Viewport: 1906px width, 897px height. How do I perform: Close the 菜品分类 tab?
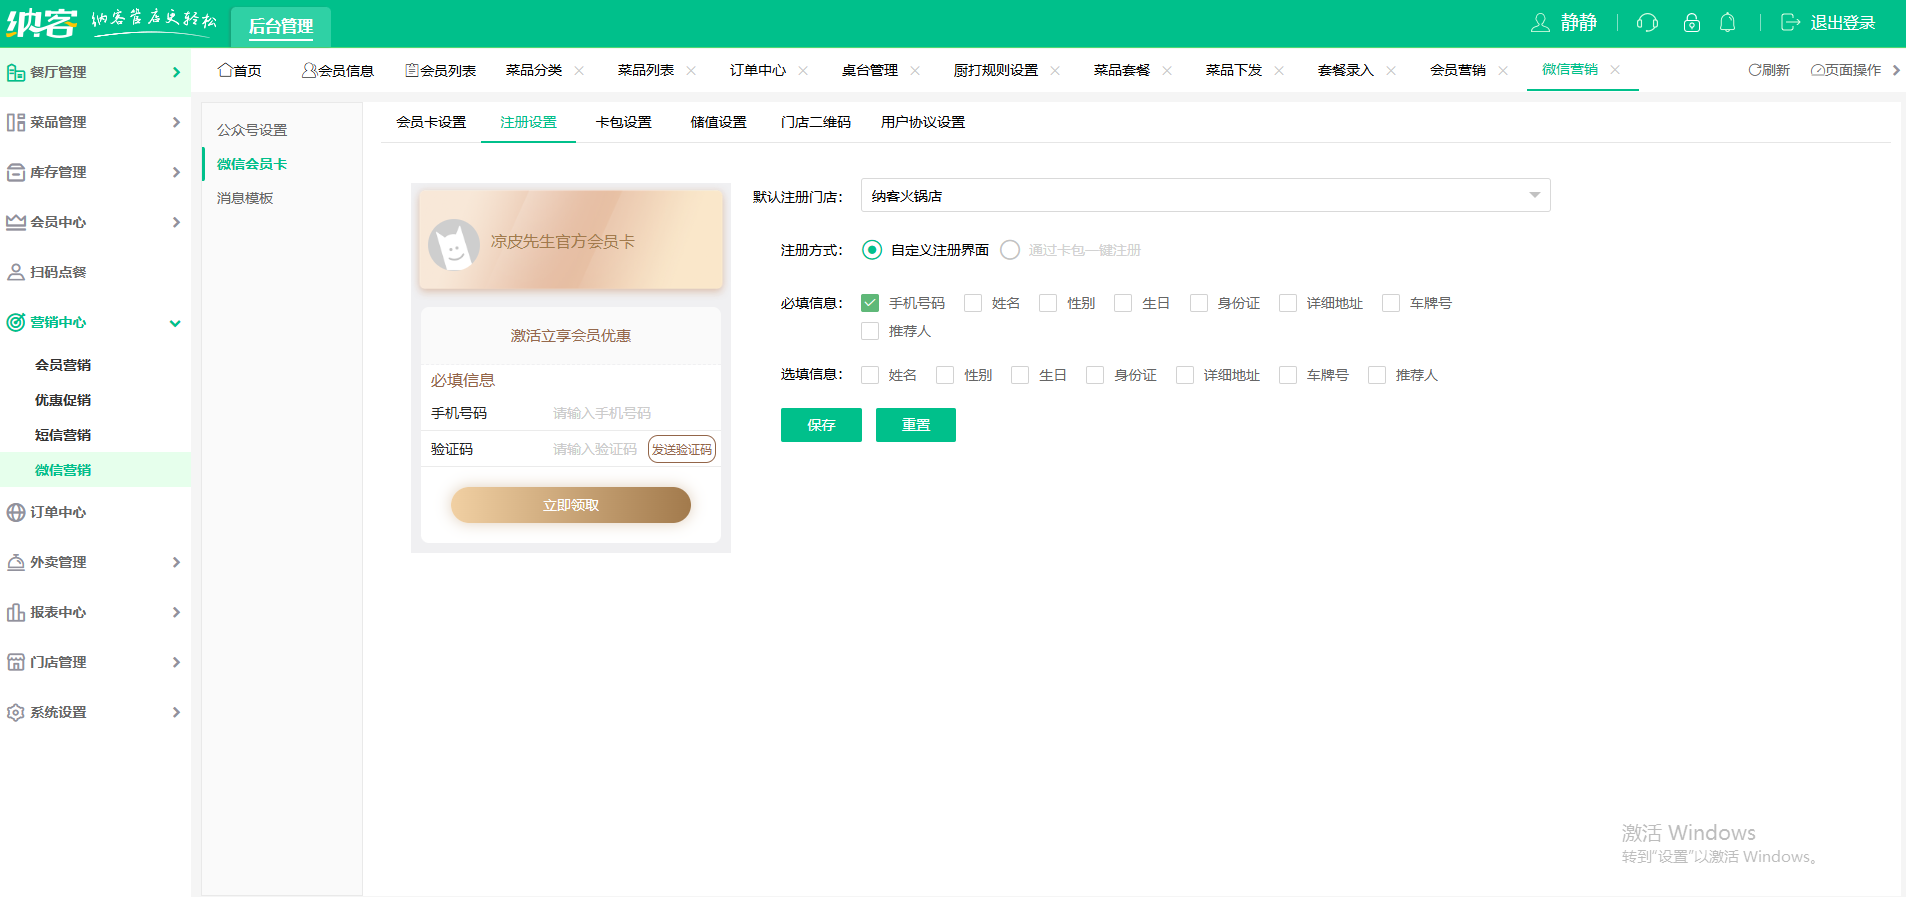tap(579, 71)
